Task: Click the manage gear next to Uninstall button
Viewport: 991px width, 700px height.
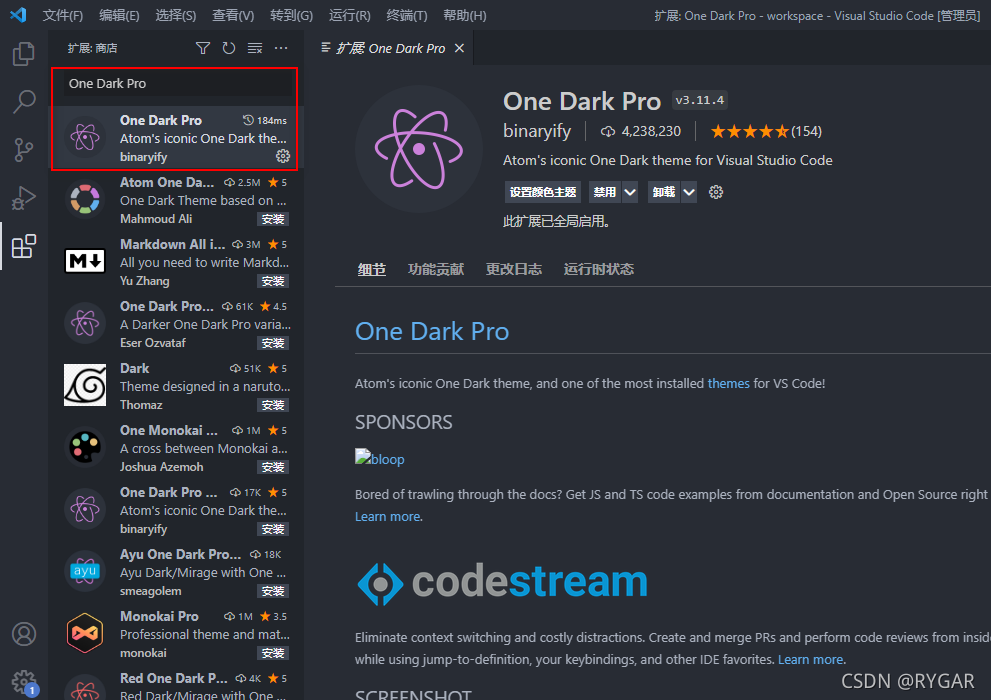Action: coord(715,192)
